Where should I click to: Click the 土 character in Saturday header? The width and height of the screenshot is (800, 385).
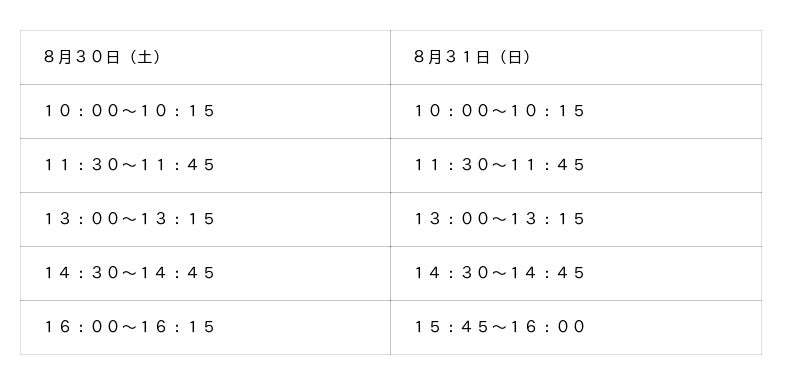point(145,57)
